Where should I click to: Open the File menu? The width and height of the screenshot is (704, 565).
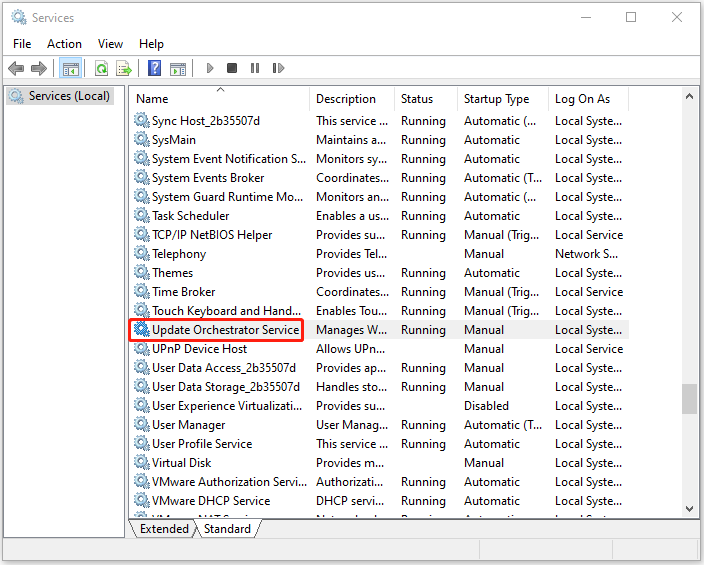click(x=22, y=44)
